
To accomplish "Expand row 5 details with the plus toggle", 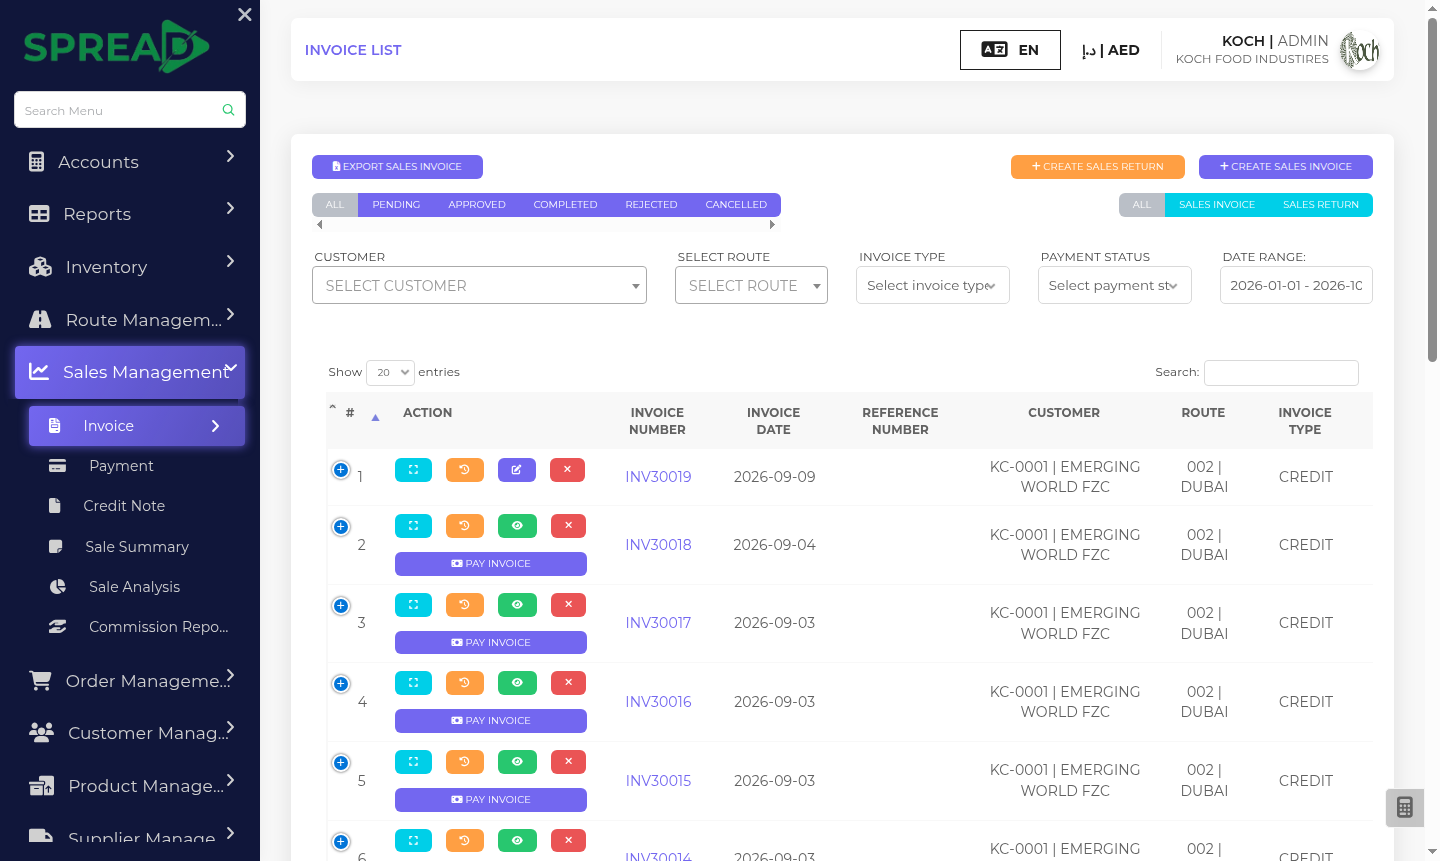I will [x=341, y=763].
